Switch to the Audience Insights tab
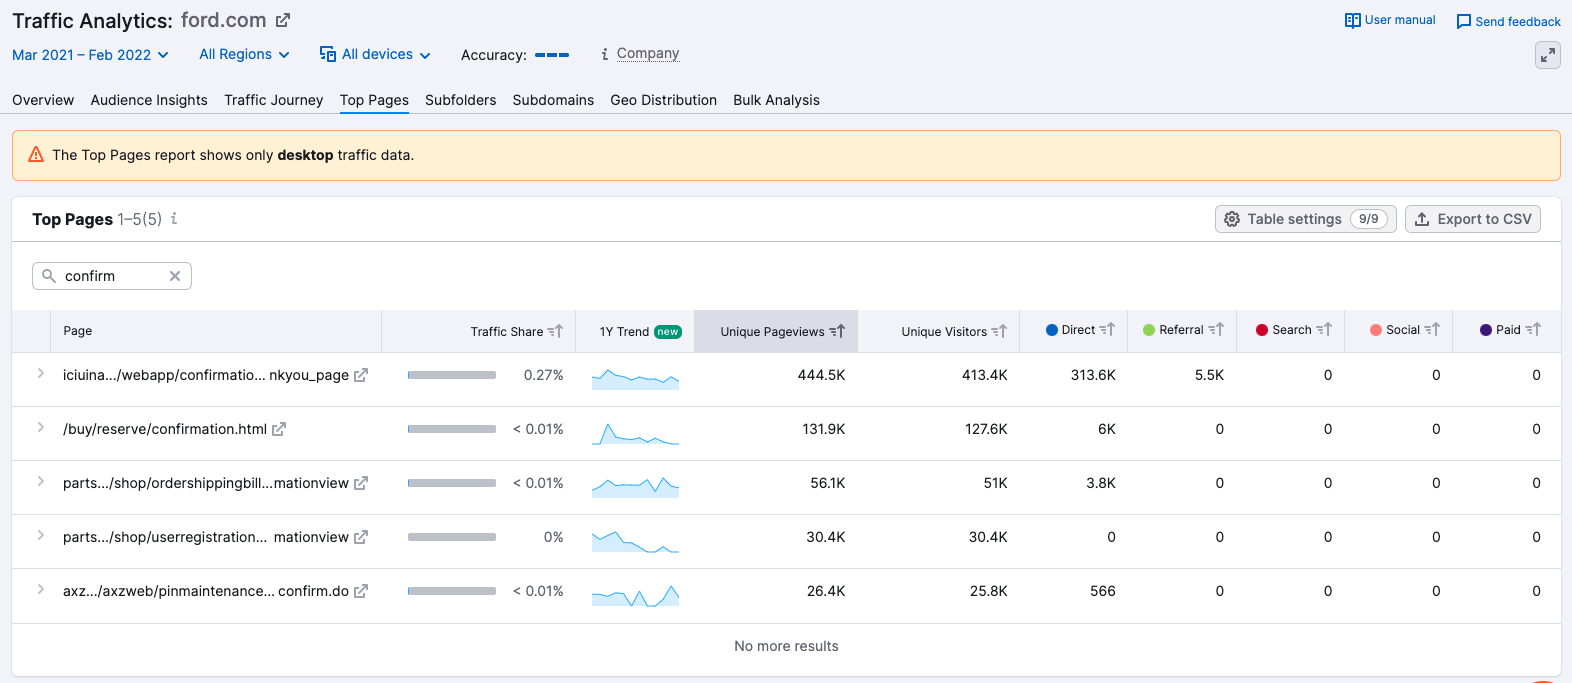 coord(149,100)
